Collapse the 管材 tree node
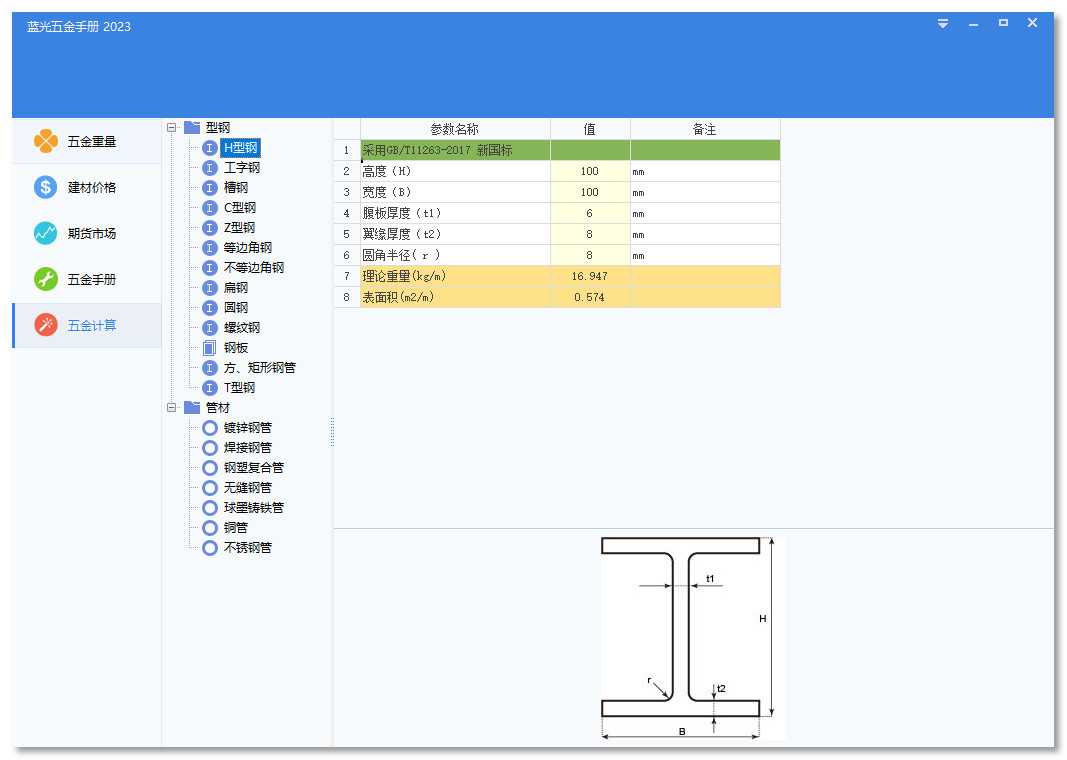The width and height of the screenshot is (1067, 760). 171,408
